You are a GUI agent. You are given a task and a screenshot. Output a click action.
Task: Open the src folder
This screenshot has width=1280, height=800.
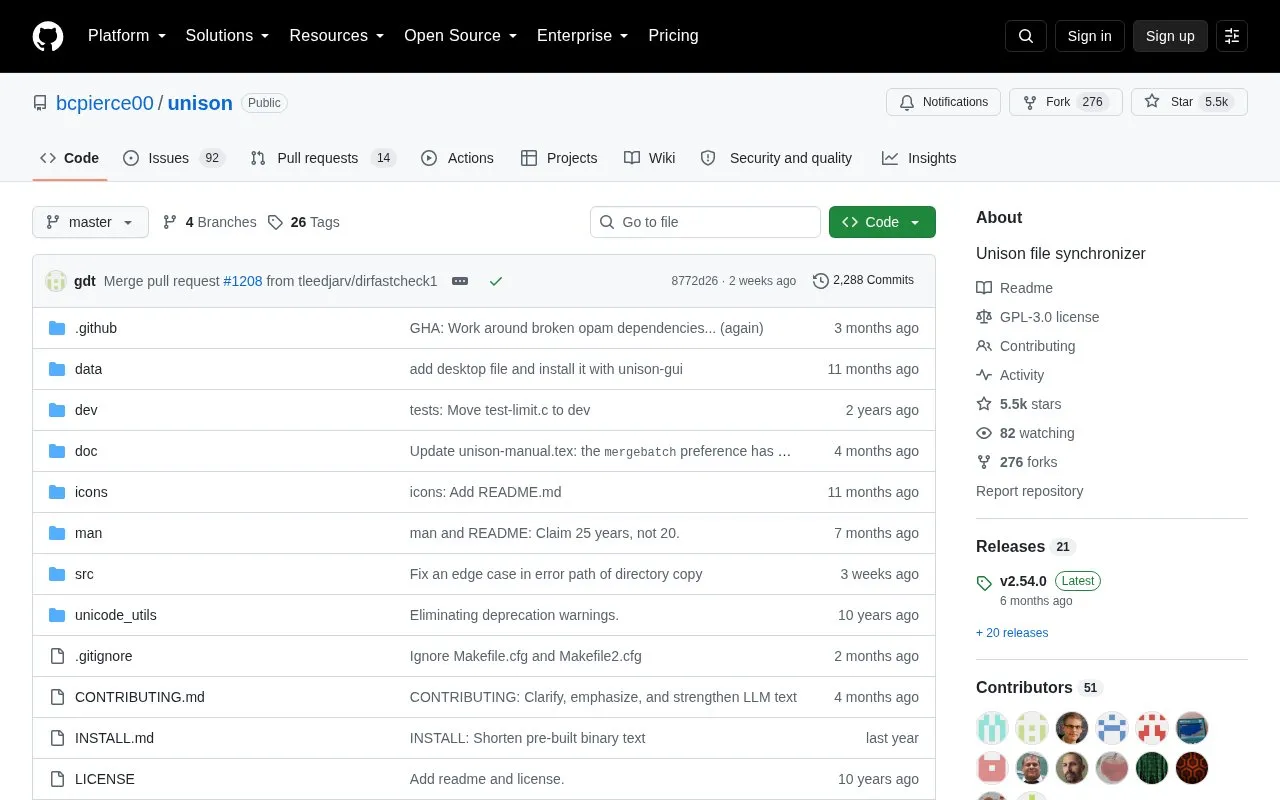(84, 574)
